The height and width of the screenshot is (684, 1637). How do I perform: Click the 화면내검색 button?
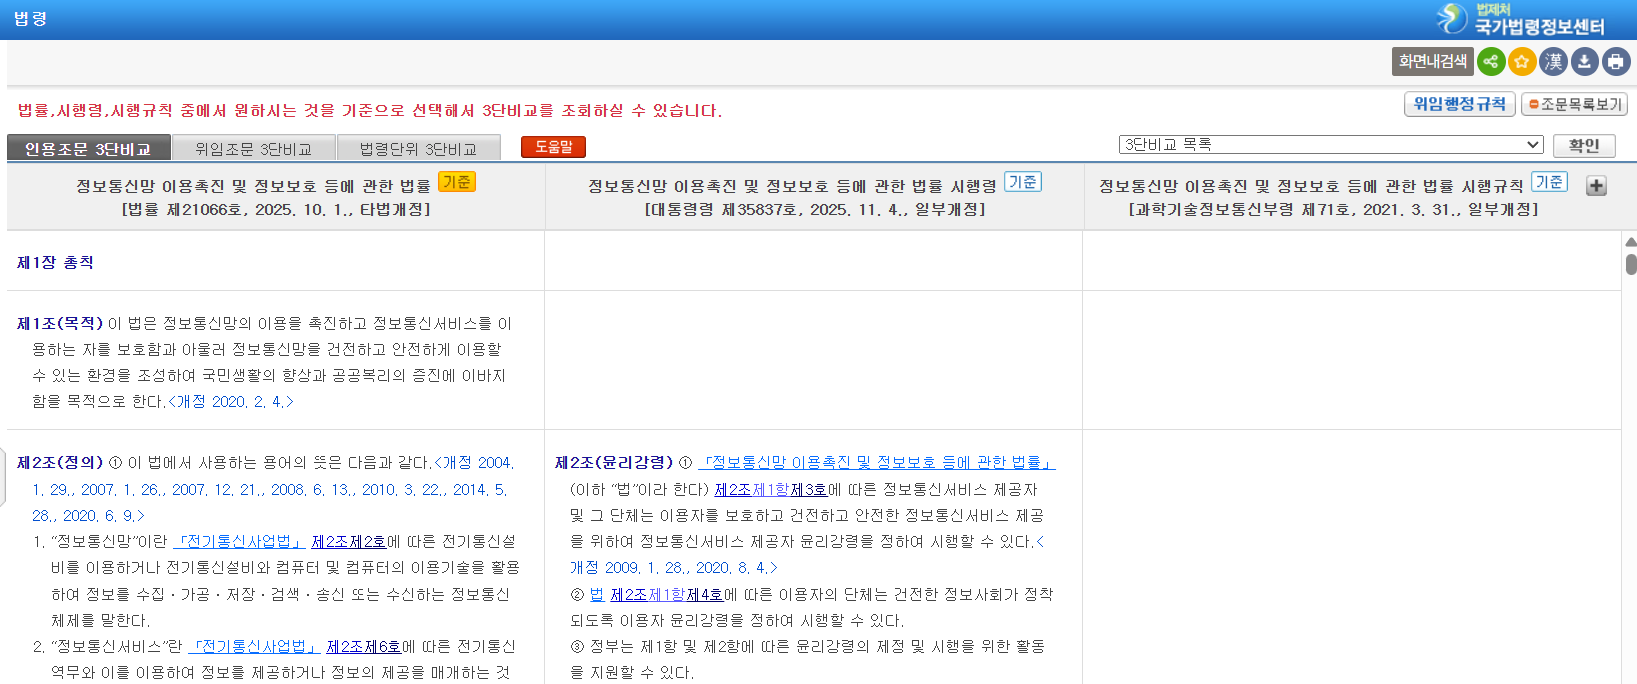1432,62
